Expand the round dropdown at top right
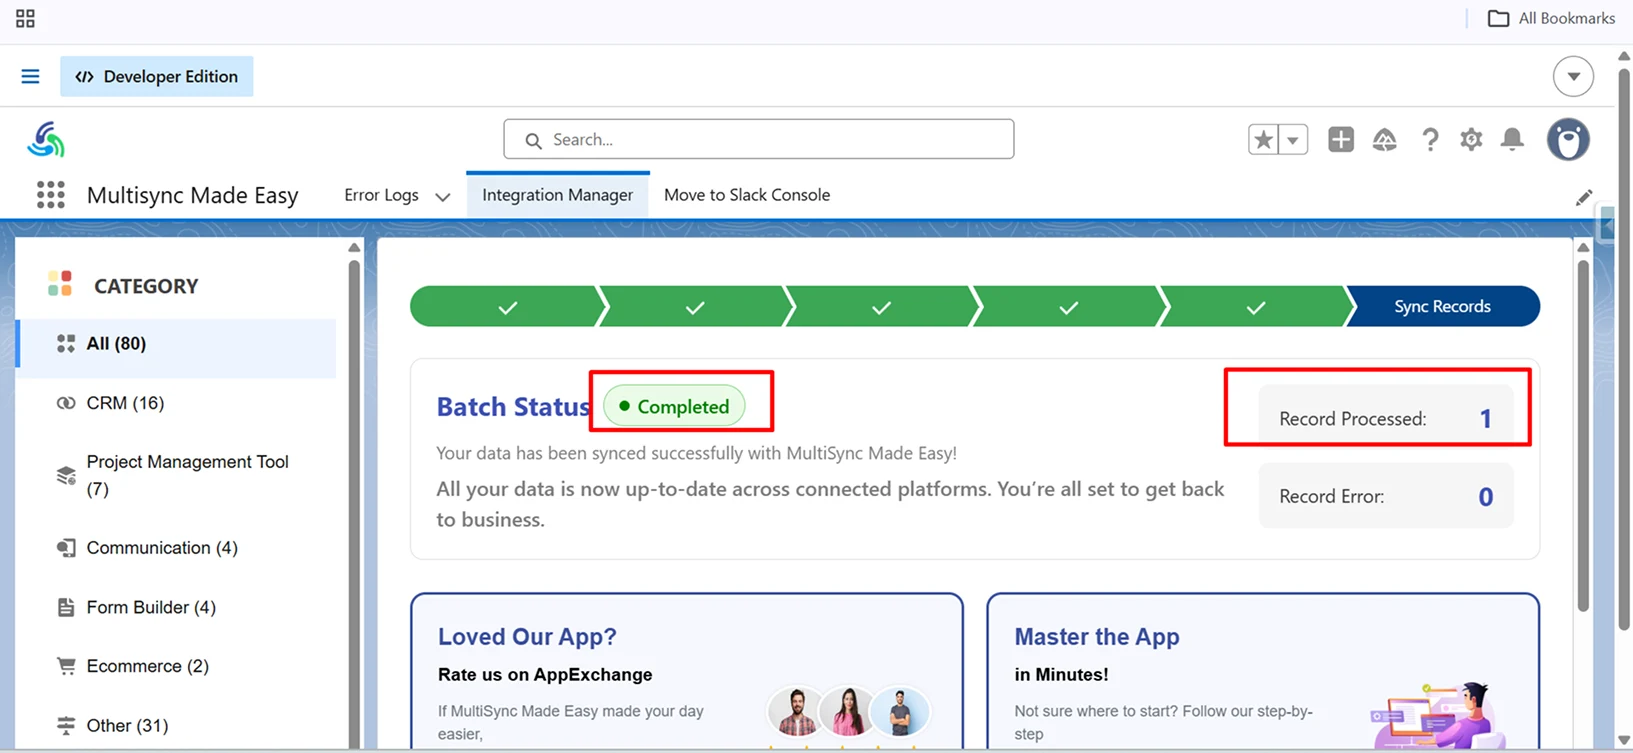This screenshot has height=753, width=1633. point(1573,76)
